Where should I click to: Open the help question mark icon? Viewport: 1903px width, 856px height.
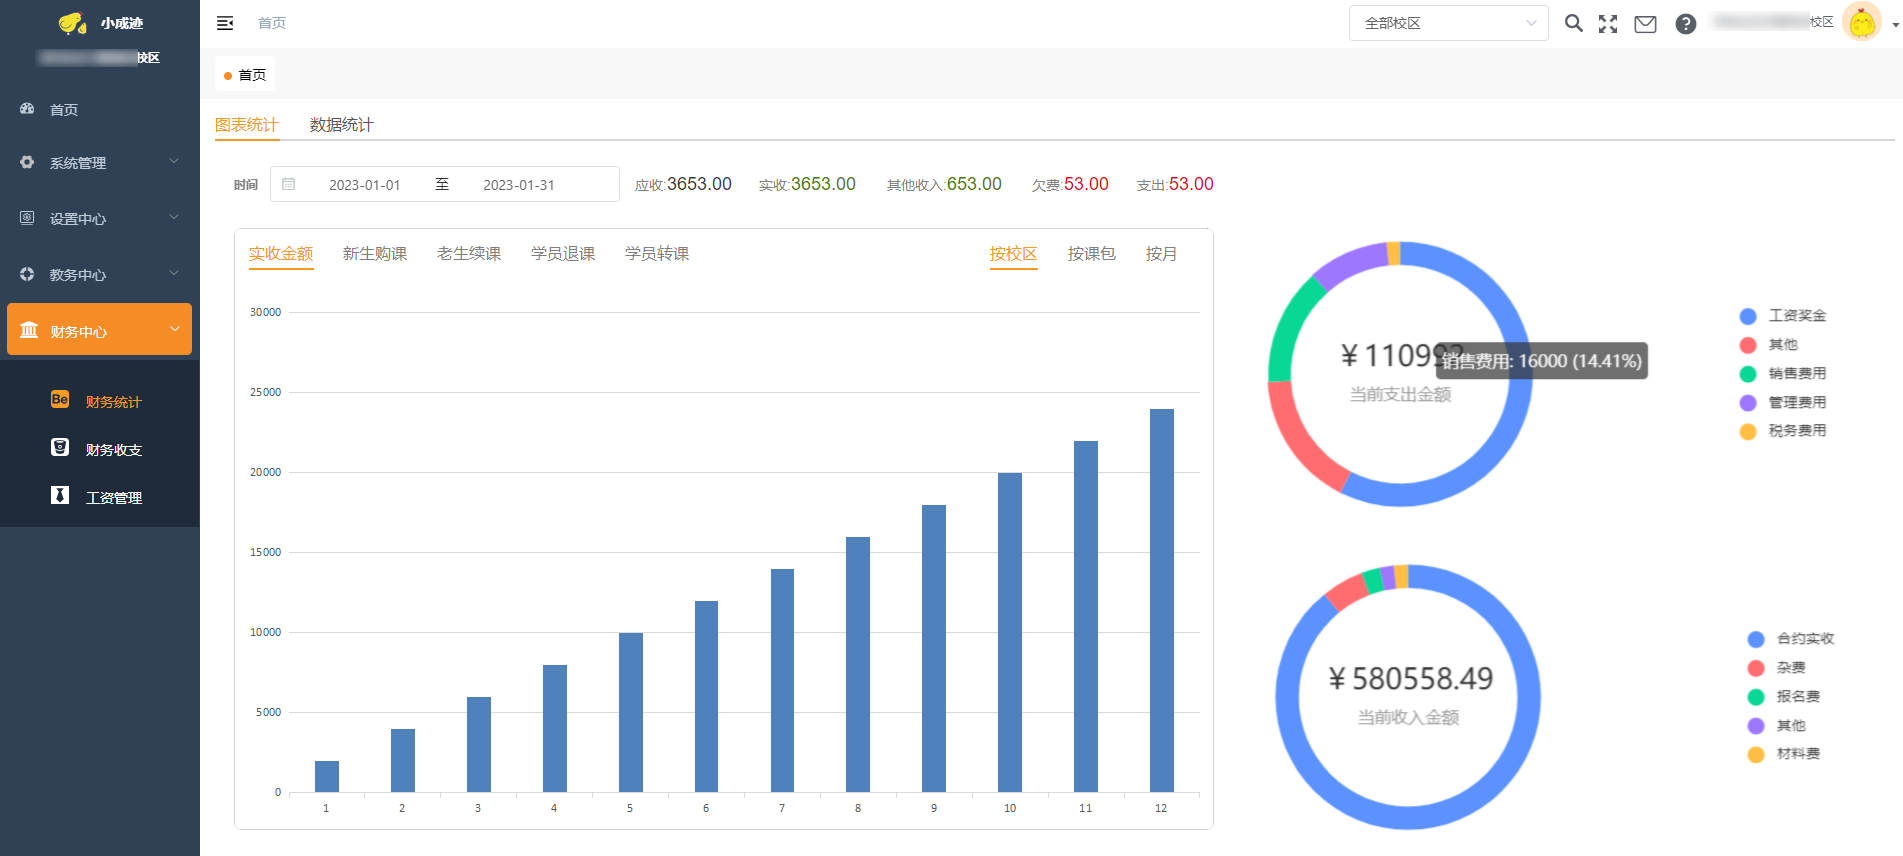point(1686,24)
